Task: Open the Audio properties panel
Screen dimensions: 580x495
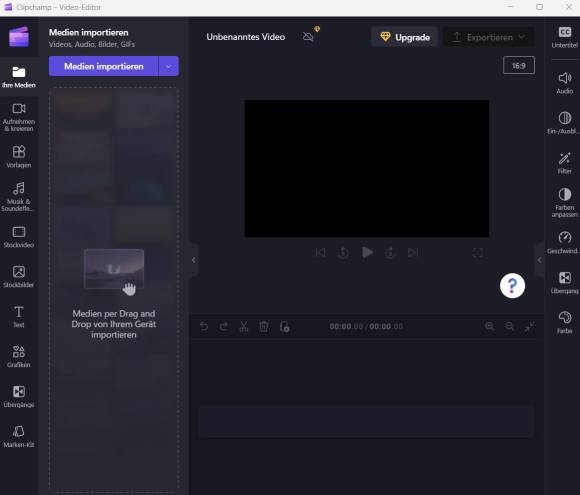Action: pos(564,83)
